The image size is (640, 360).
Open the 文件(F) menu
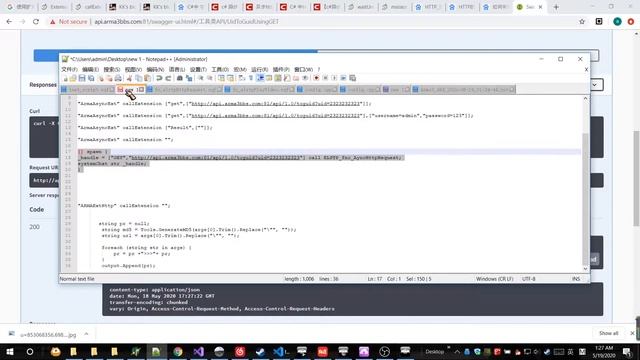click(x=69, y=69)
